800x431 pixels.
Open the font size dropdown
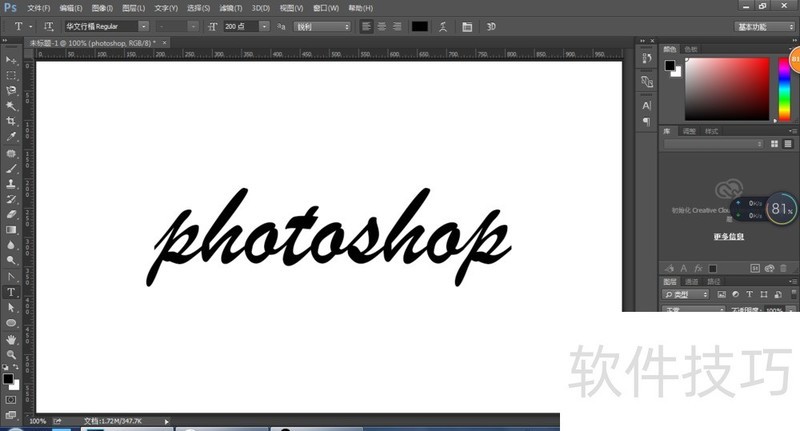264,27
